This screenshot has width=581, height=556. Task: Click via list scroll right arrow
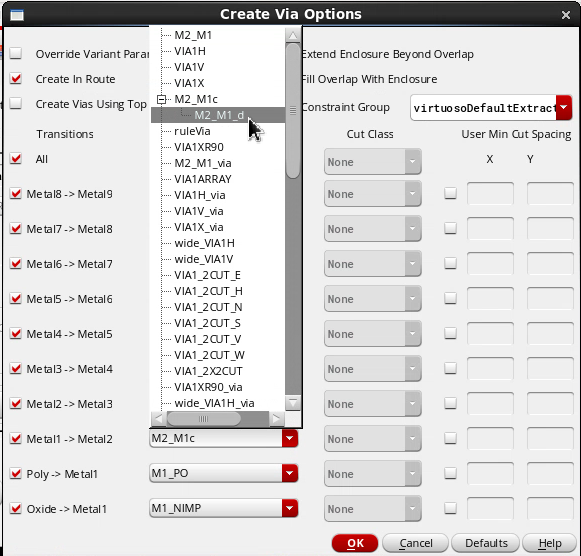click(276, 419)
